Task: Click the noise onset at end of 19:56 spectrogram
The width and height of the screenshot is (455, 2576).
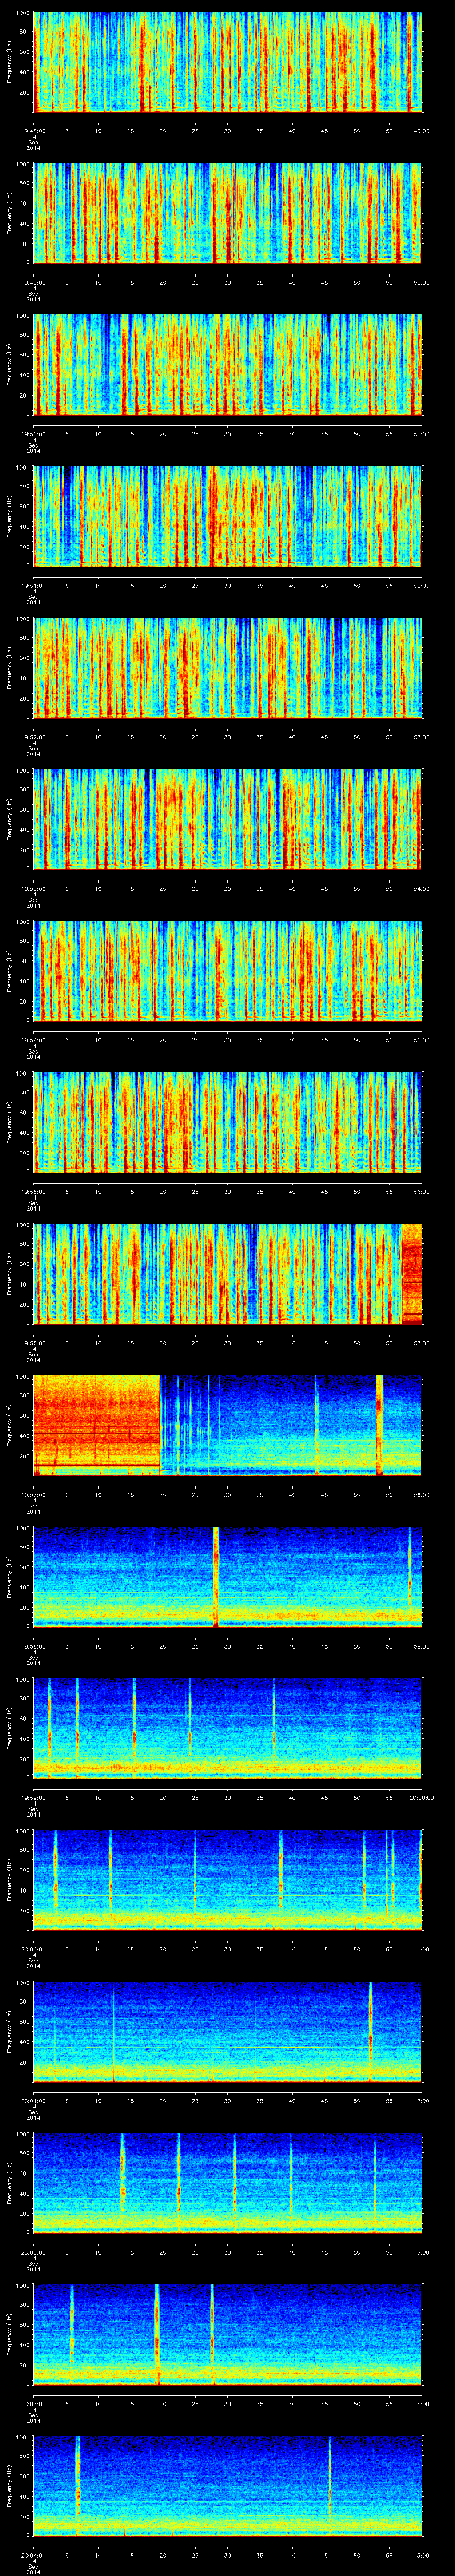Action: click(x=411, y=1272)
